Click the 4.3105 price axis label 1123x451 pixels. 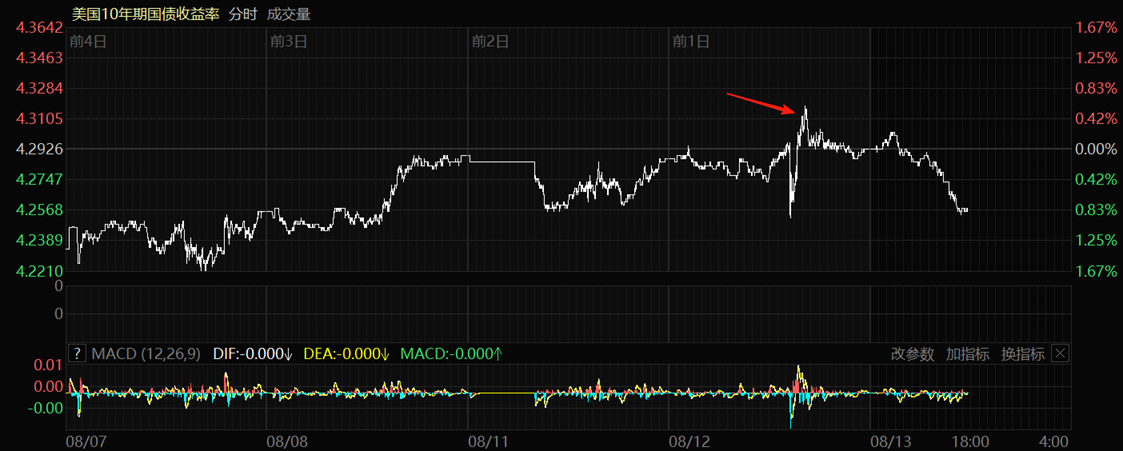pos(40,118)
